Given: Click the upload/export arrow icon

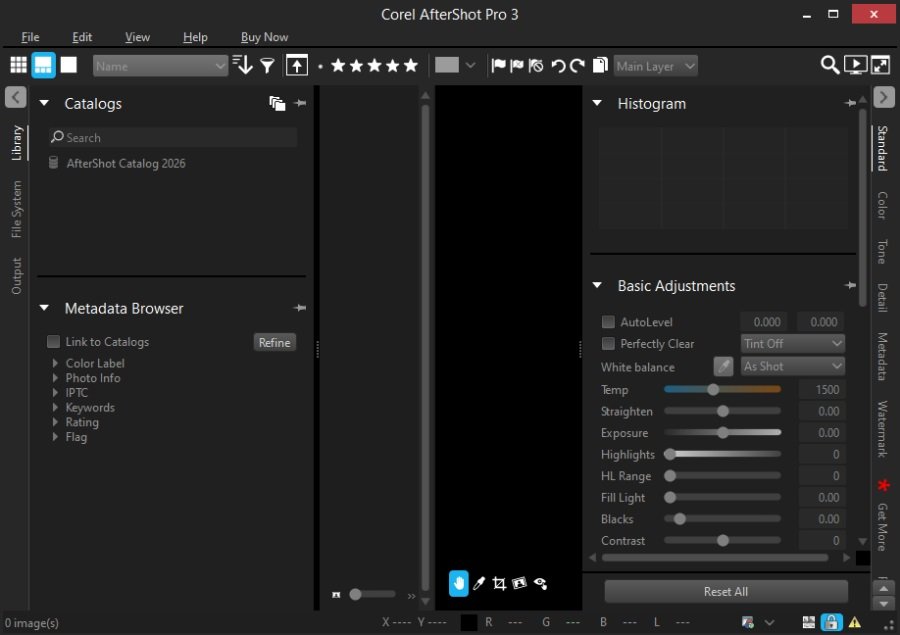Looking at the screenshot, I should (x=297, y=65).
